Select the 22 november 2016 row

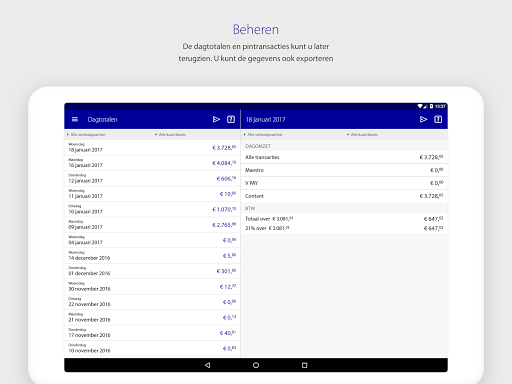pyautogui.click(x=152, y=302)
